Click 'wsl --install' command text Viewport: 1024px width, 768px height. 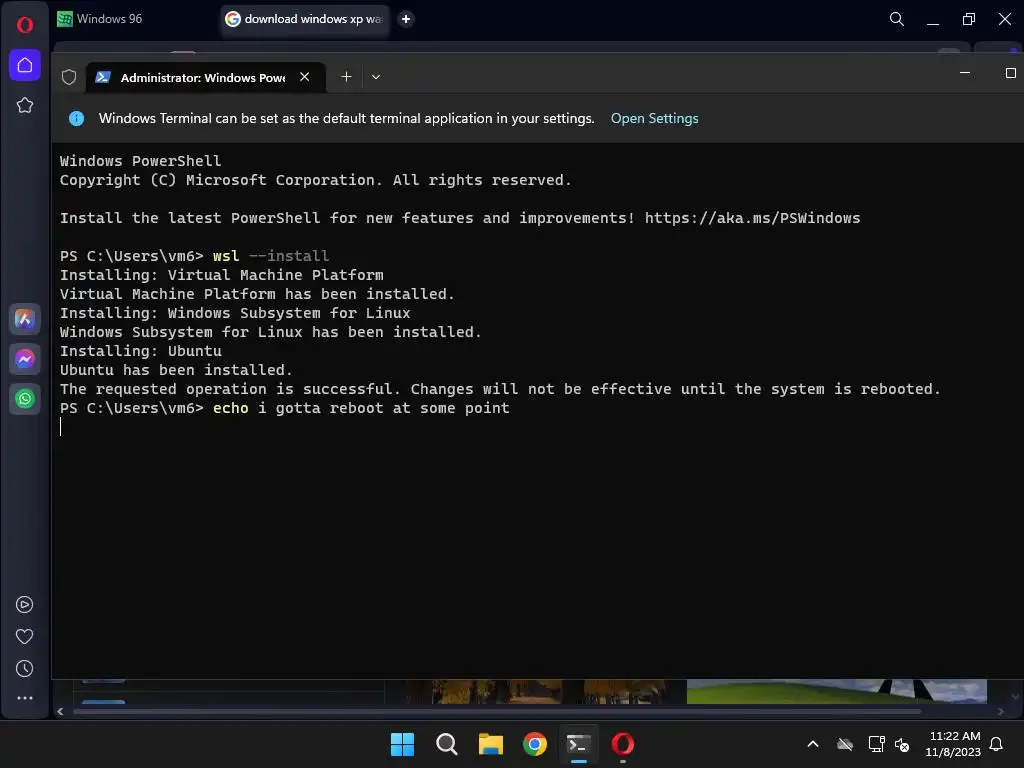click(x=271, y=256)
